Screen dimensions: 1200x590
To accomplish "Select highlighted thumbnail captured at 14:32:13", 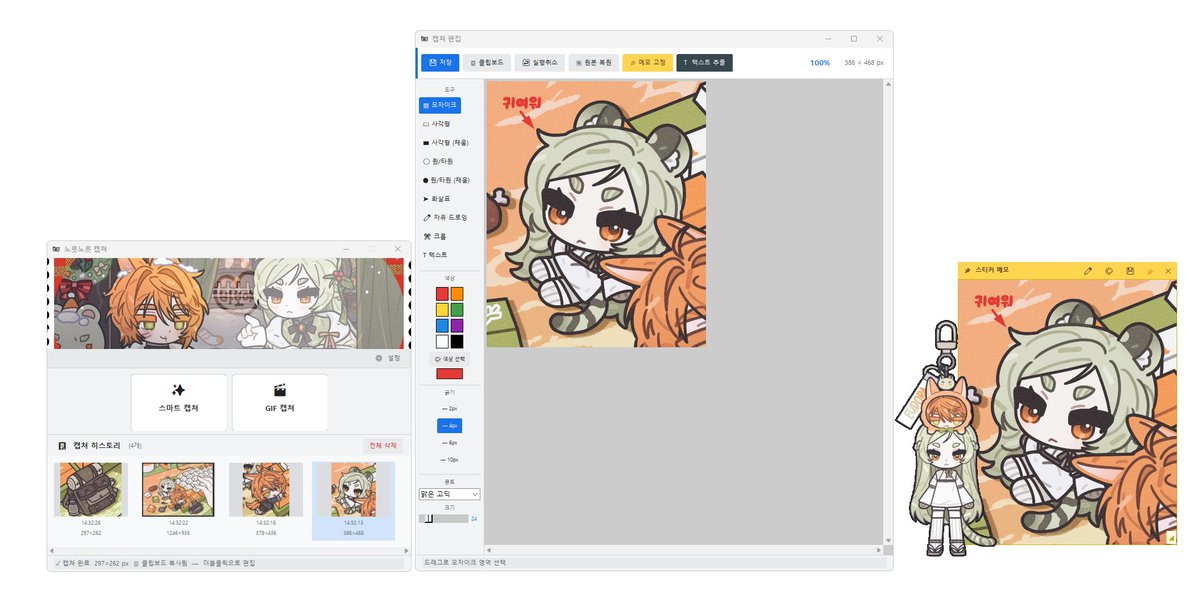I will click(353, 500).
